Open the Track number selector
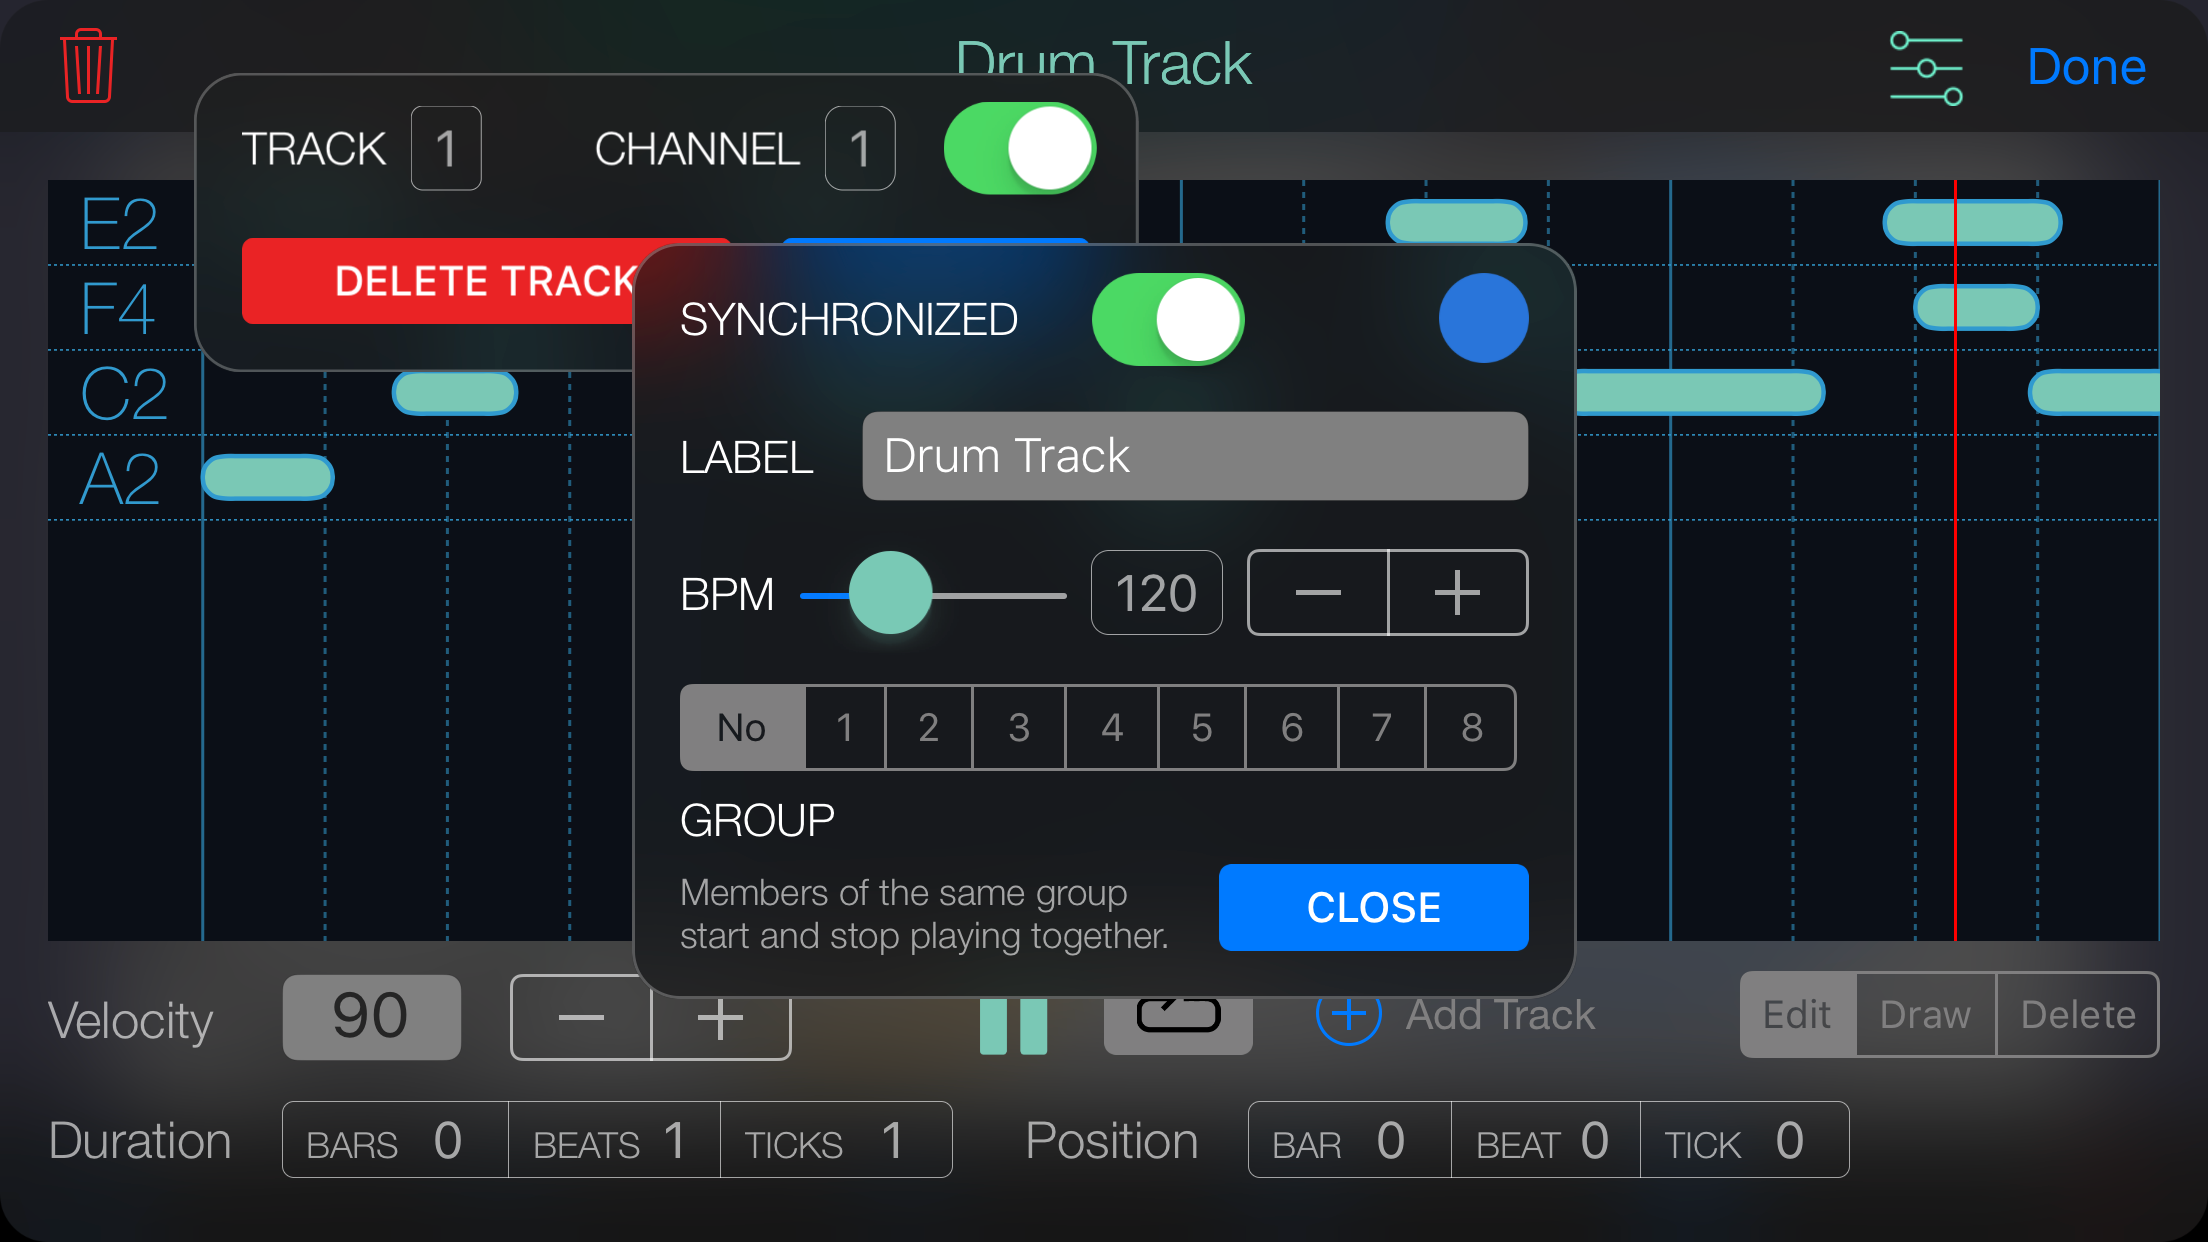The height and width of the screenshot is (1242, 2208). pyautogui.click(x=446, y=149)
